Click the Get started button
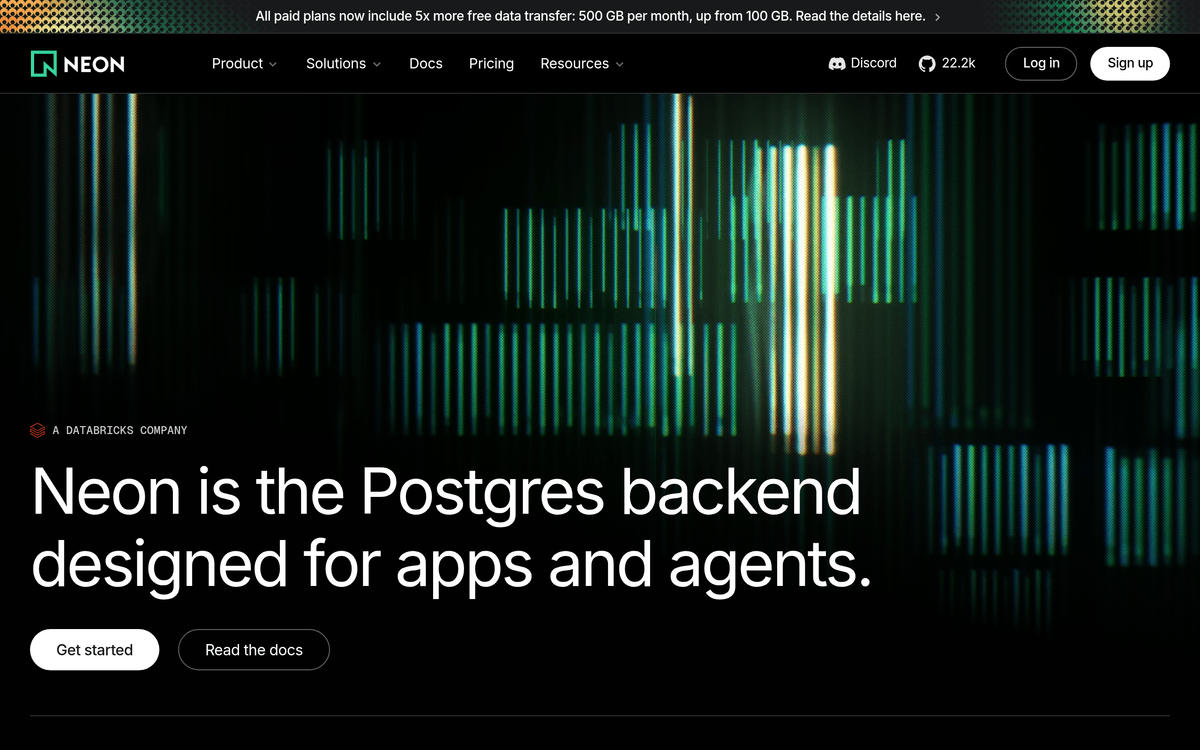This screenshot has width=1200, height=750. (94, 650)
